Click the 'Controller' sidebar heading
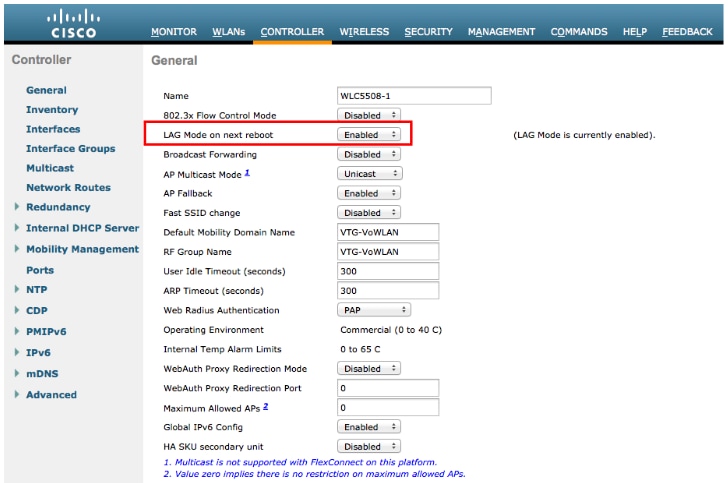This screenshot has width=728, height=483. (x=41, y=59)
